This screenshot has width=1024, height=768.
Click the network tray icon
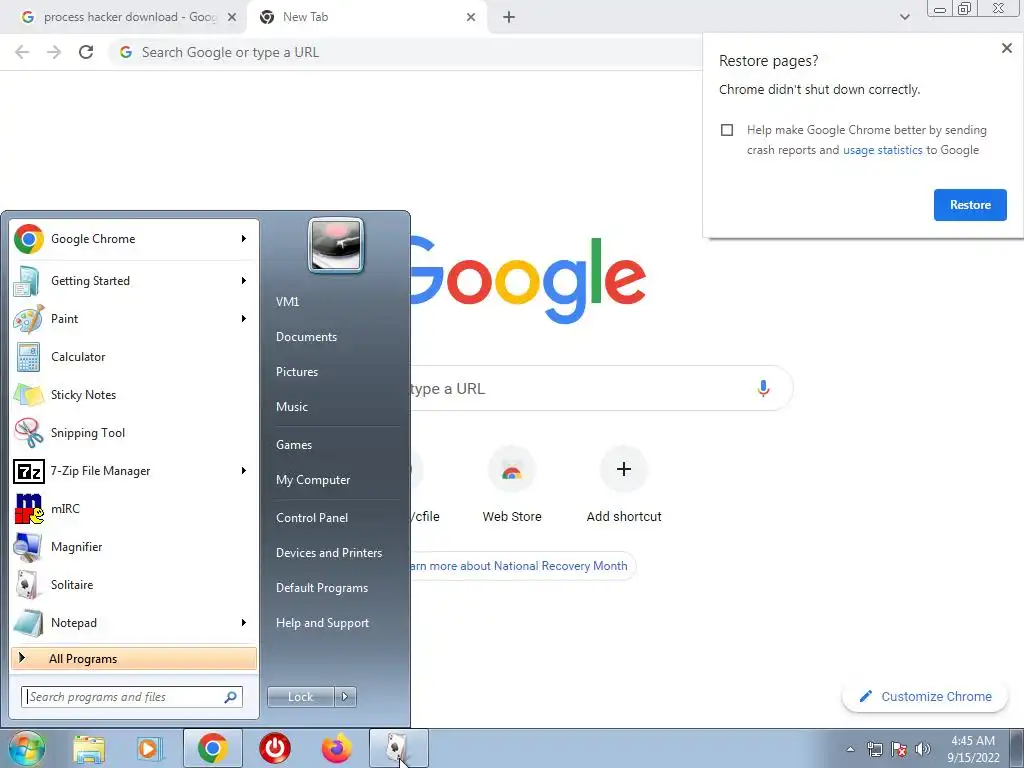pyautogui.click(x=874, y=749)
